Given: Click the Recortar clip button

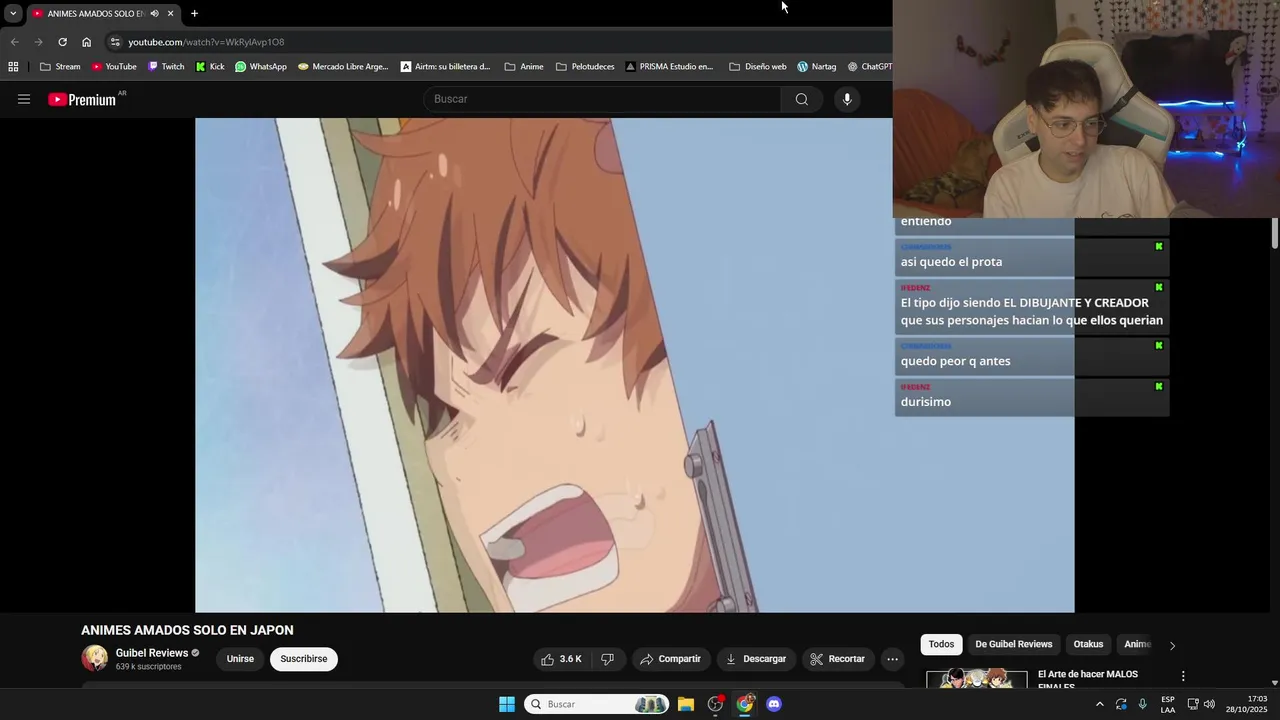Looking at the screenshot, I should point(837,659).
